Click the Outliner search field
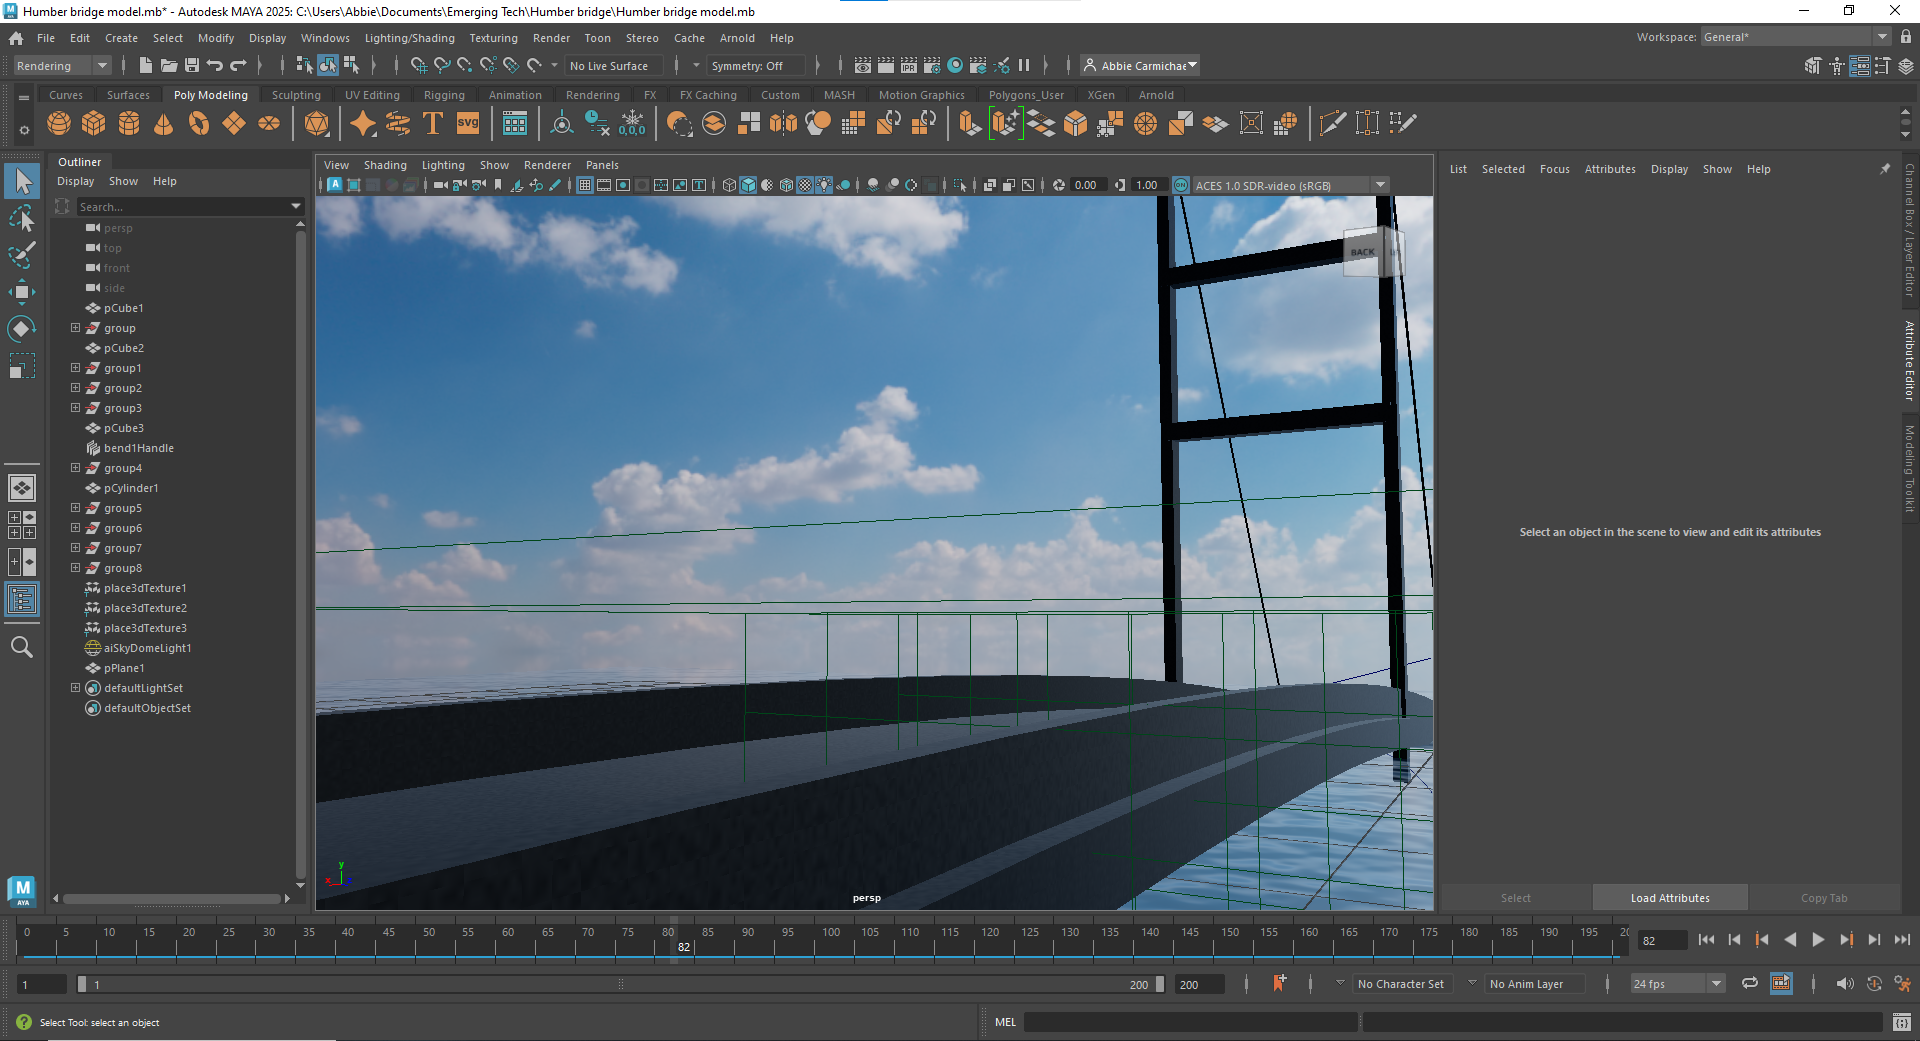 [x=180, y=207]
